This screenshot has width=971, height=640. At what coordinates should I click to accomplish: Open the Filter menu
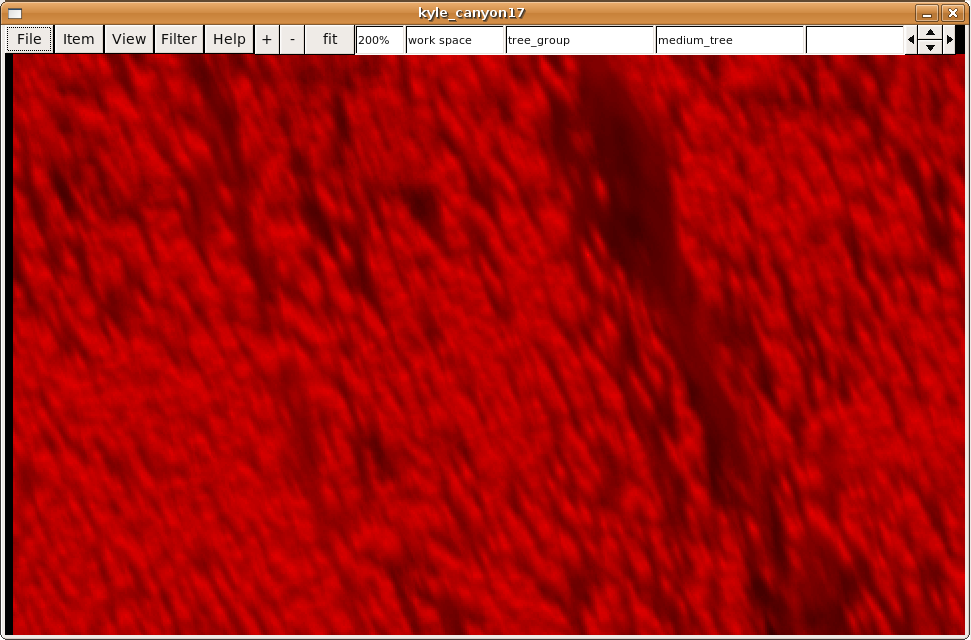pos(179,39)
